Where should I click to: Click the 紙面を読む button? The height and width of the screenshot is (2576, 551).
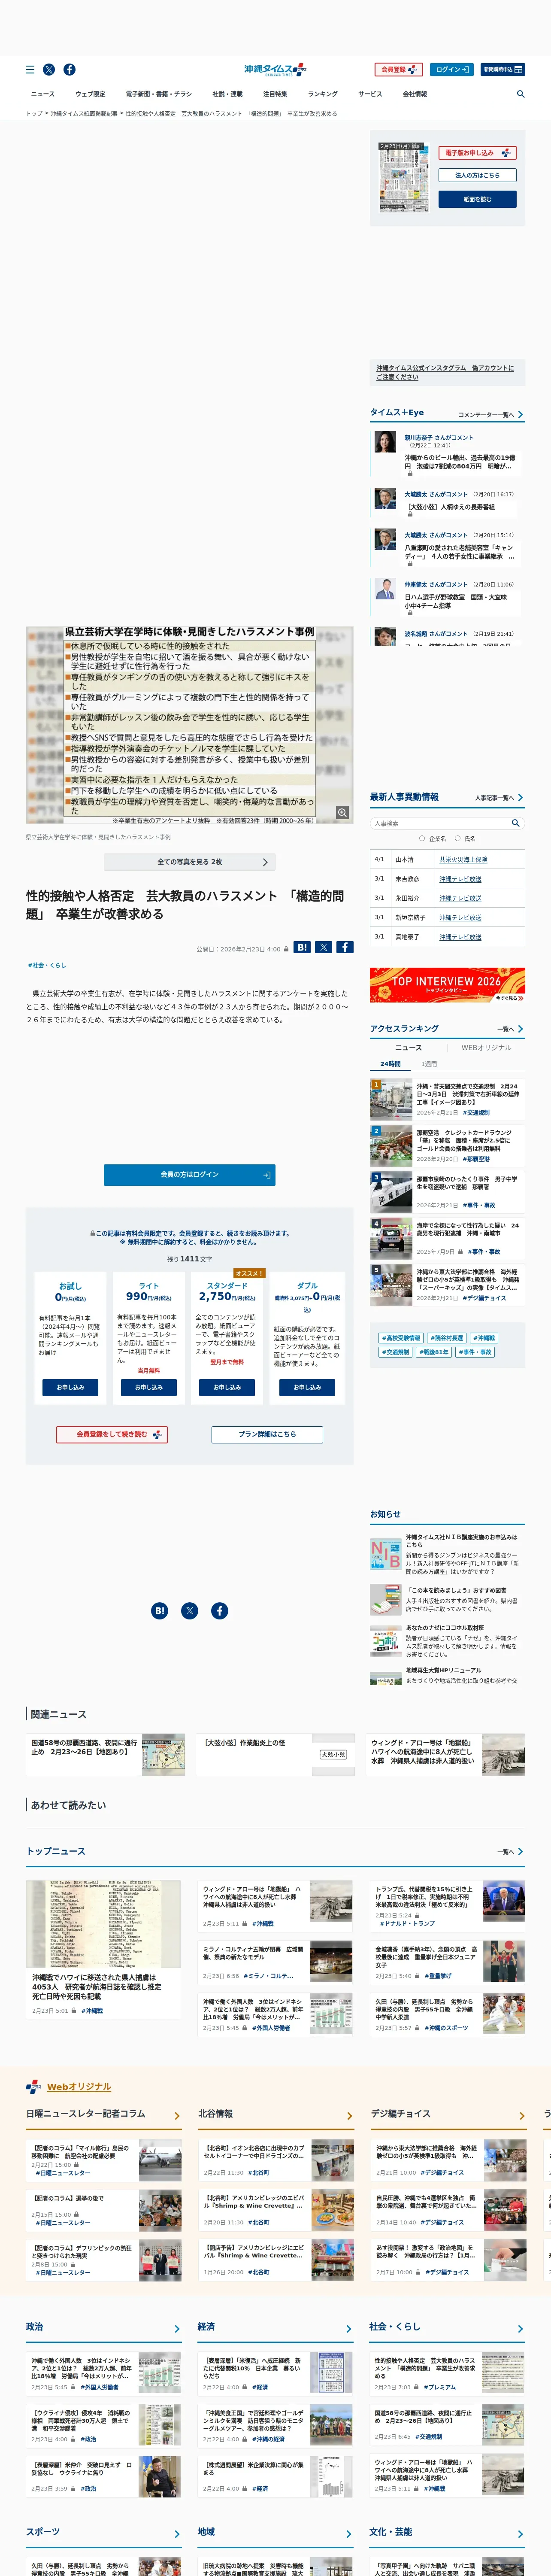pyautogui.click(x=477, y=199)
